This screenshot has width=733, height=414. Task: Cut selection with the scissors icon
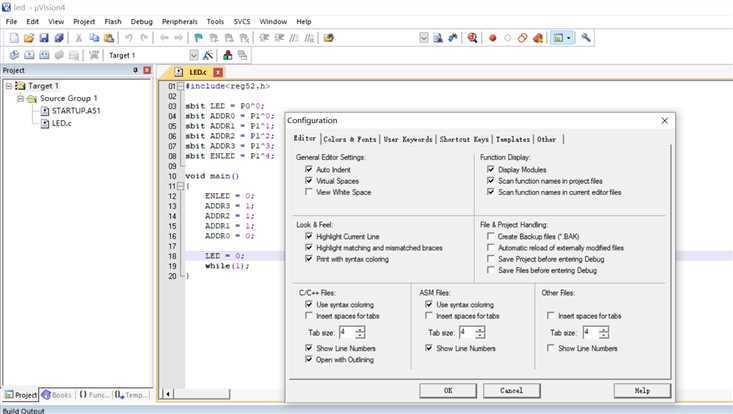click(x=79, y=38)
